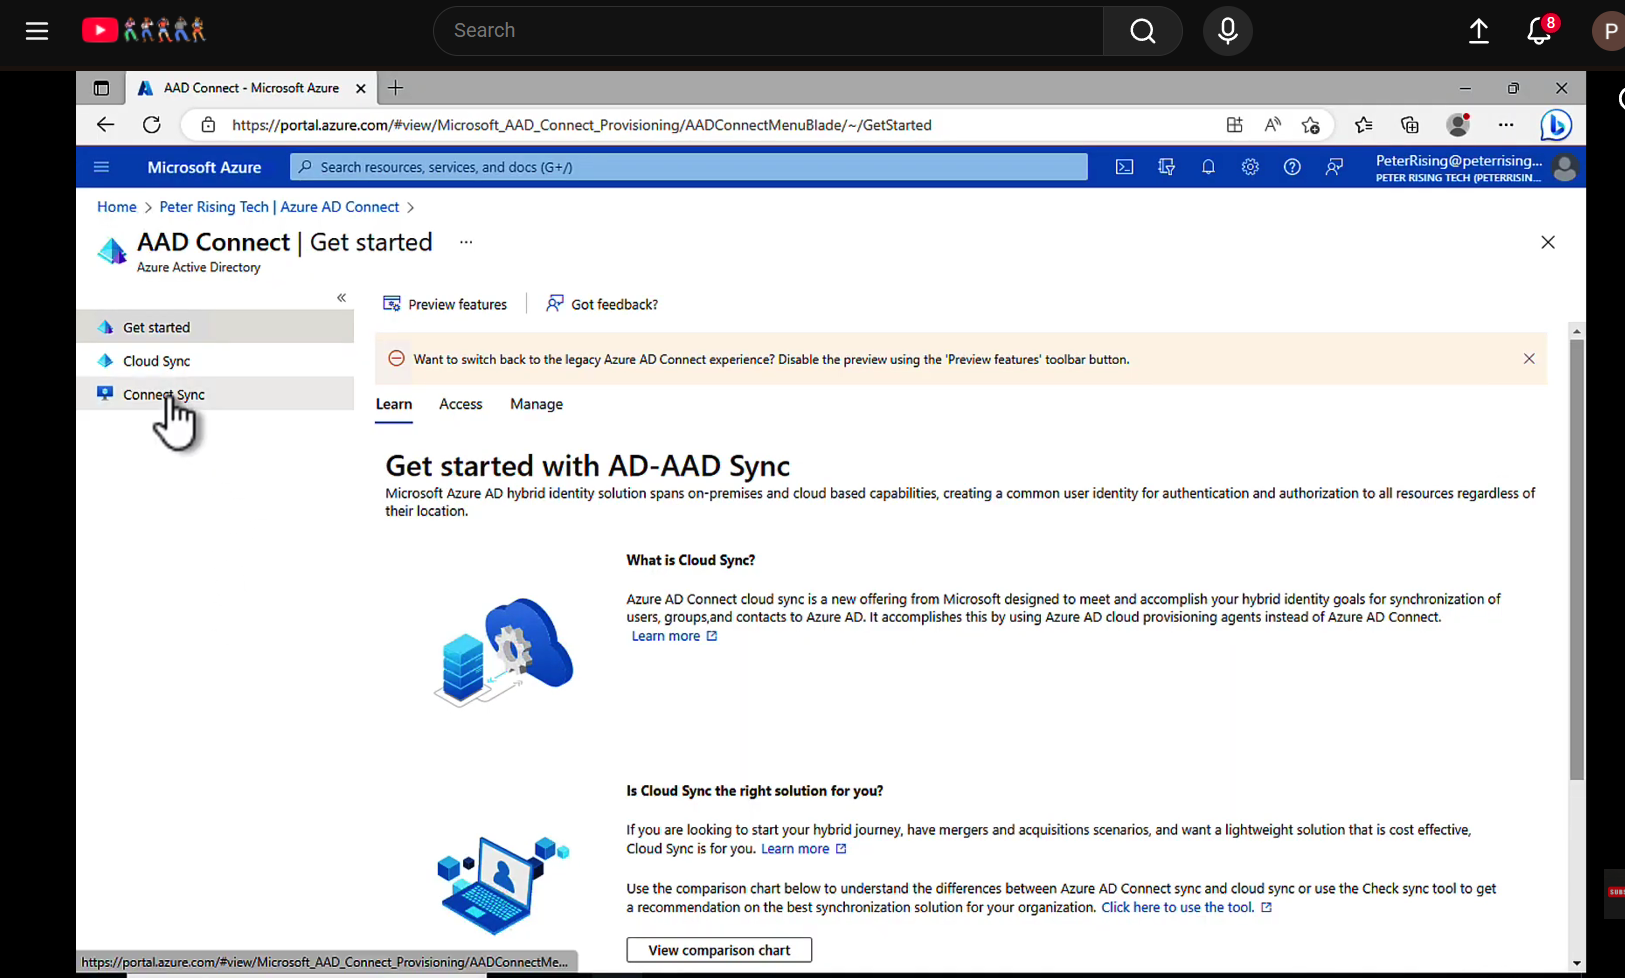Screen dimensions: 1625x978
Task: Open the browser apps grid icon
Action: [1235, 125]
